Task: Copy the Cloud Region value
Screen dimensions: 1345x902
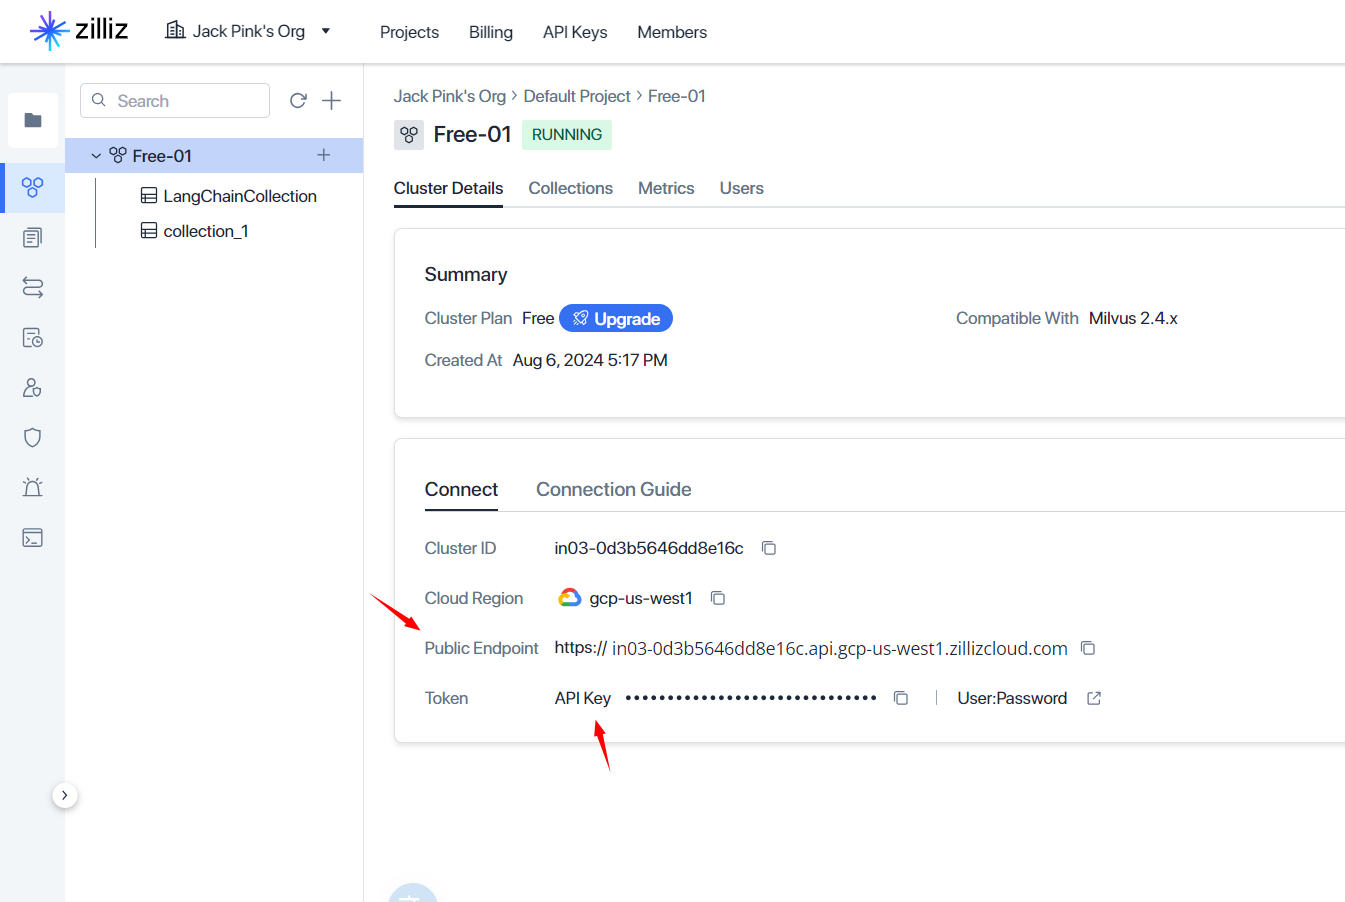Action: (x=718, y=598)
